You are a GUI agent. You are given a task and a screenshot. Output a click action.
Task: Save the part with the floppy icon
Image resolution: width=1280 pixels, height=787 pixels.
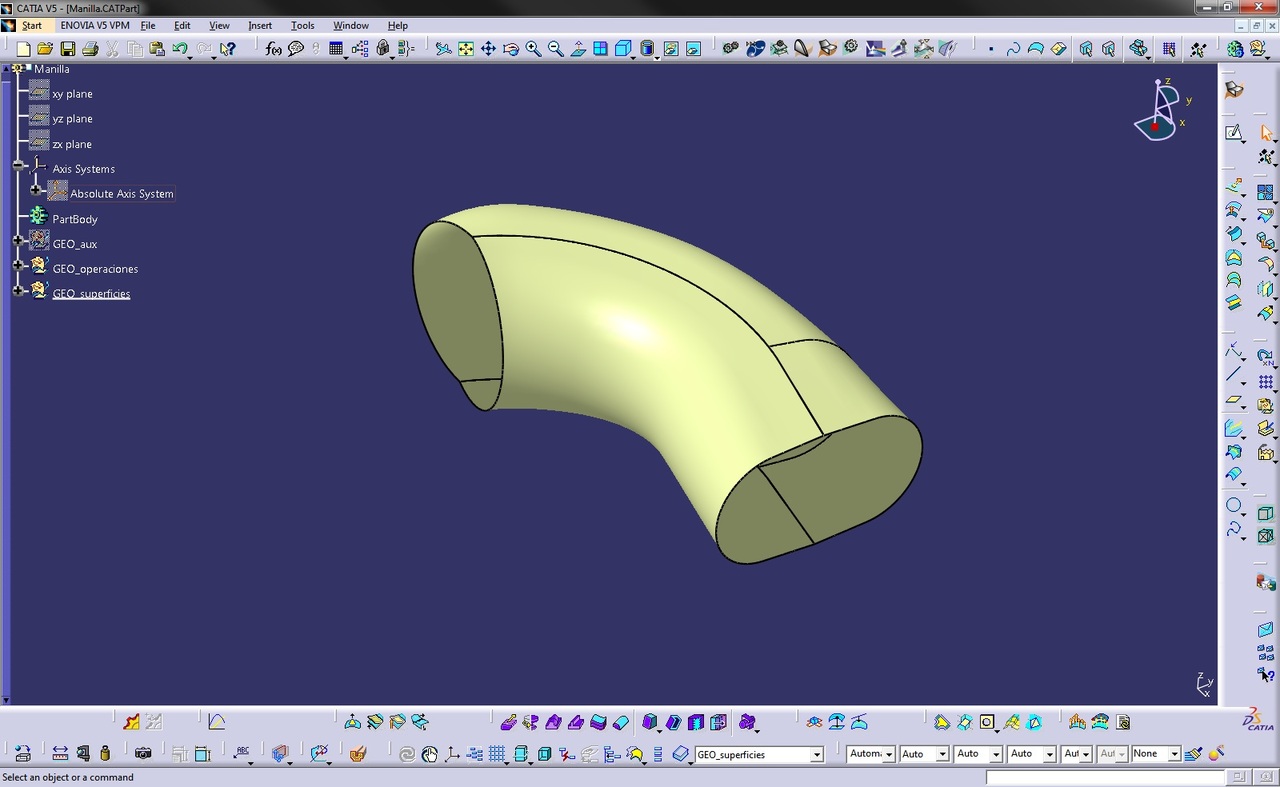click(x=67, y=48)
